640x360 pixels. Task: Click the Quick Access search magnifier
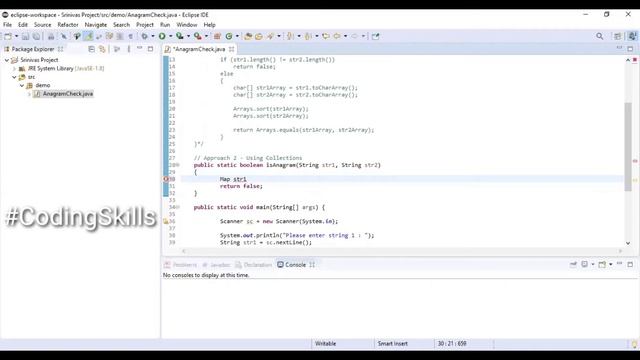point(600,36)
